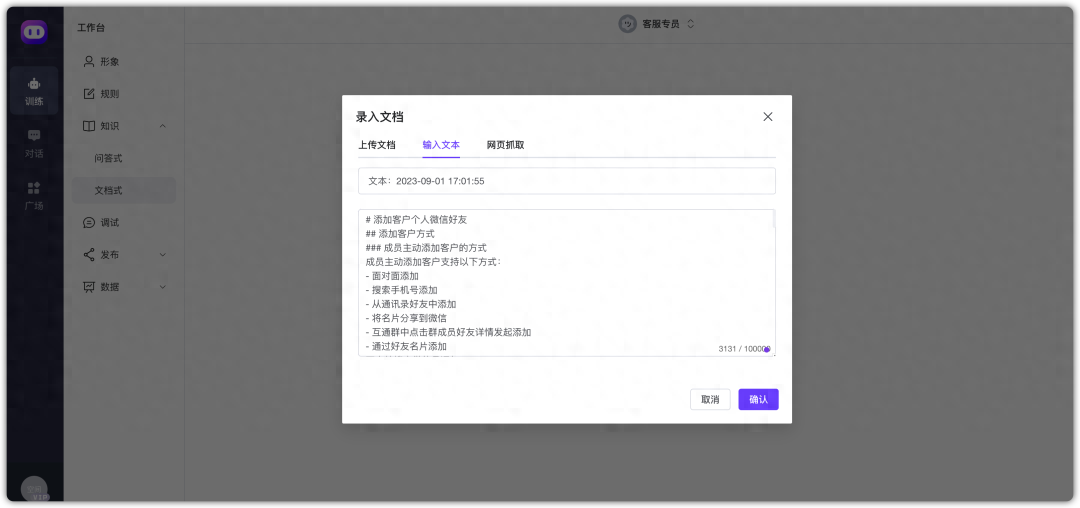Viewport: 1080px width, 508px height.
Task: Collapse the 知识 menu group
Action: (163, 126)
